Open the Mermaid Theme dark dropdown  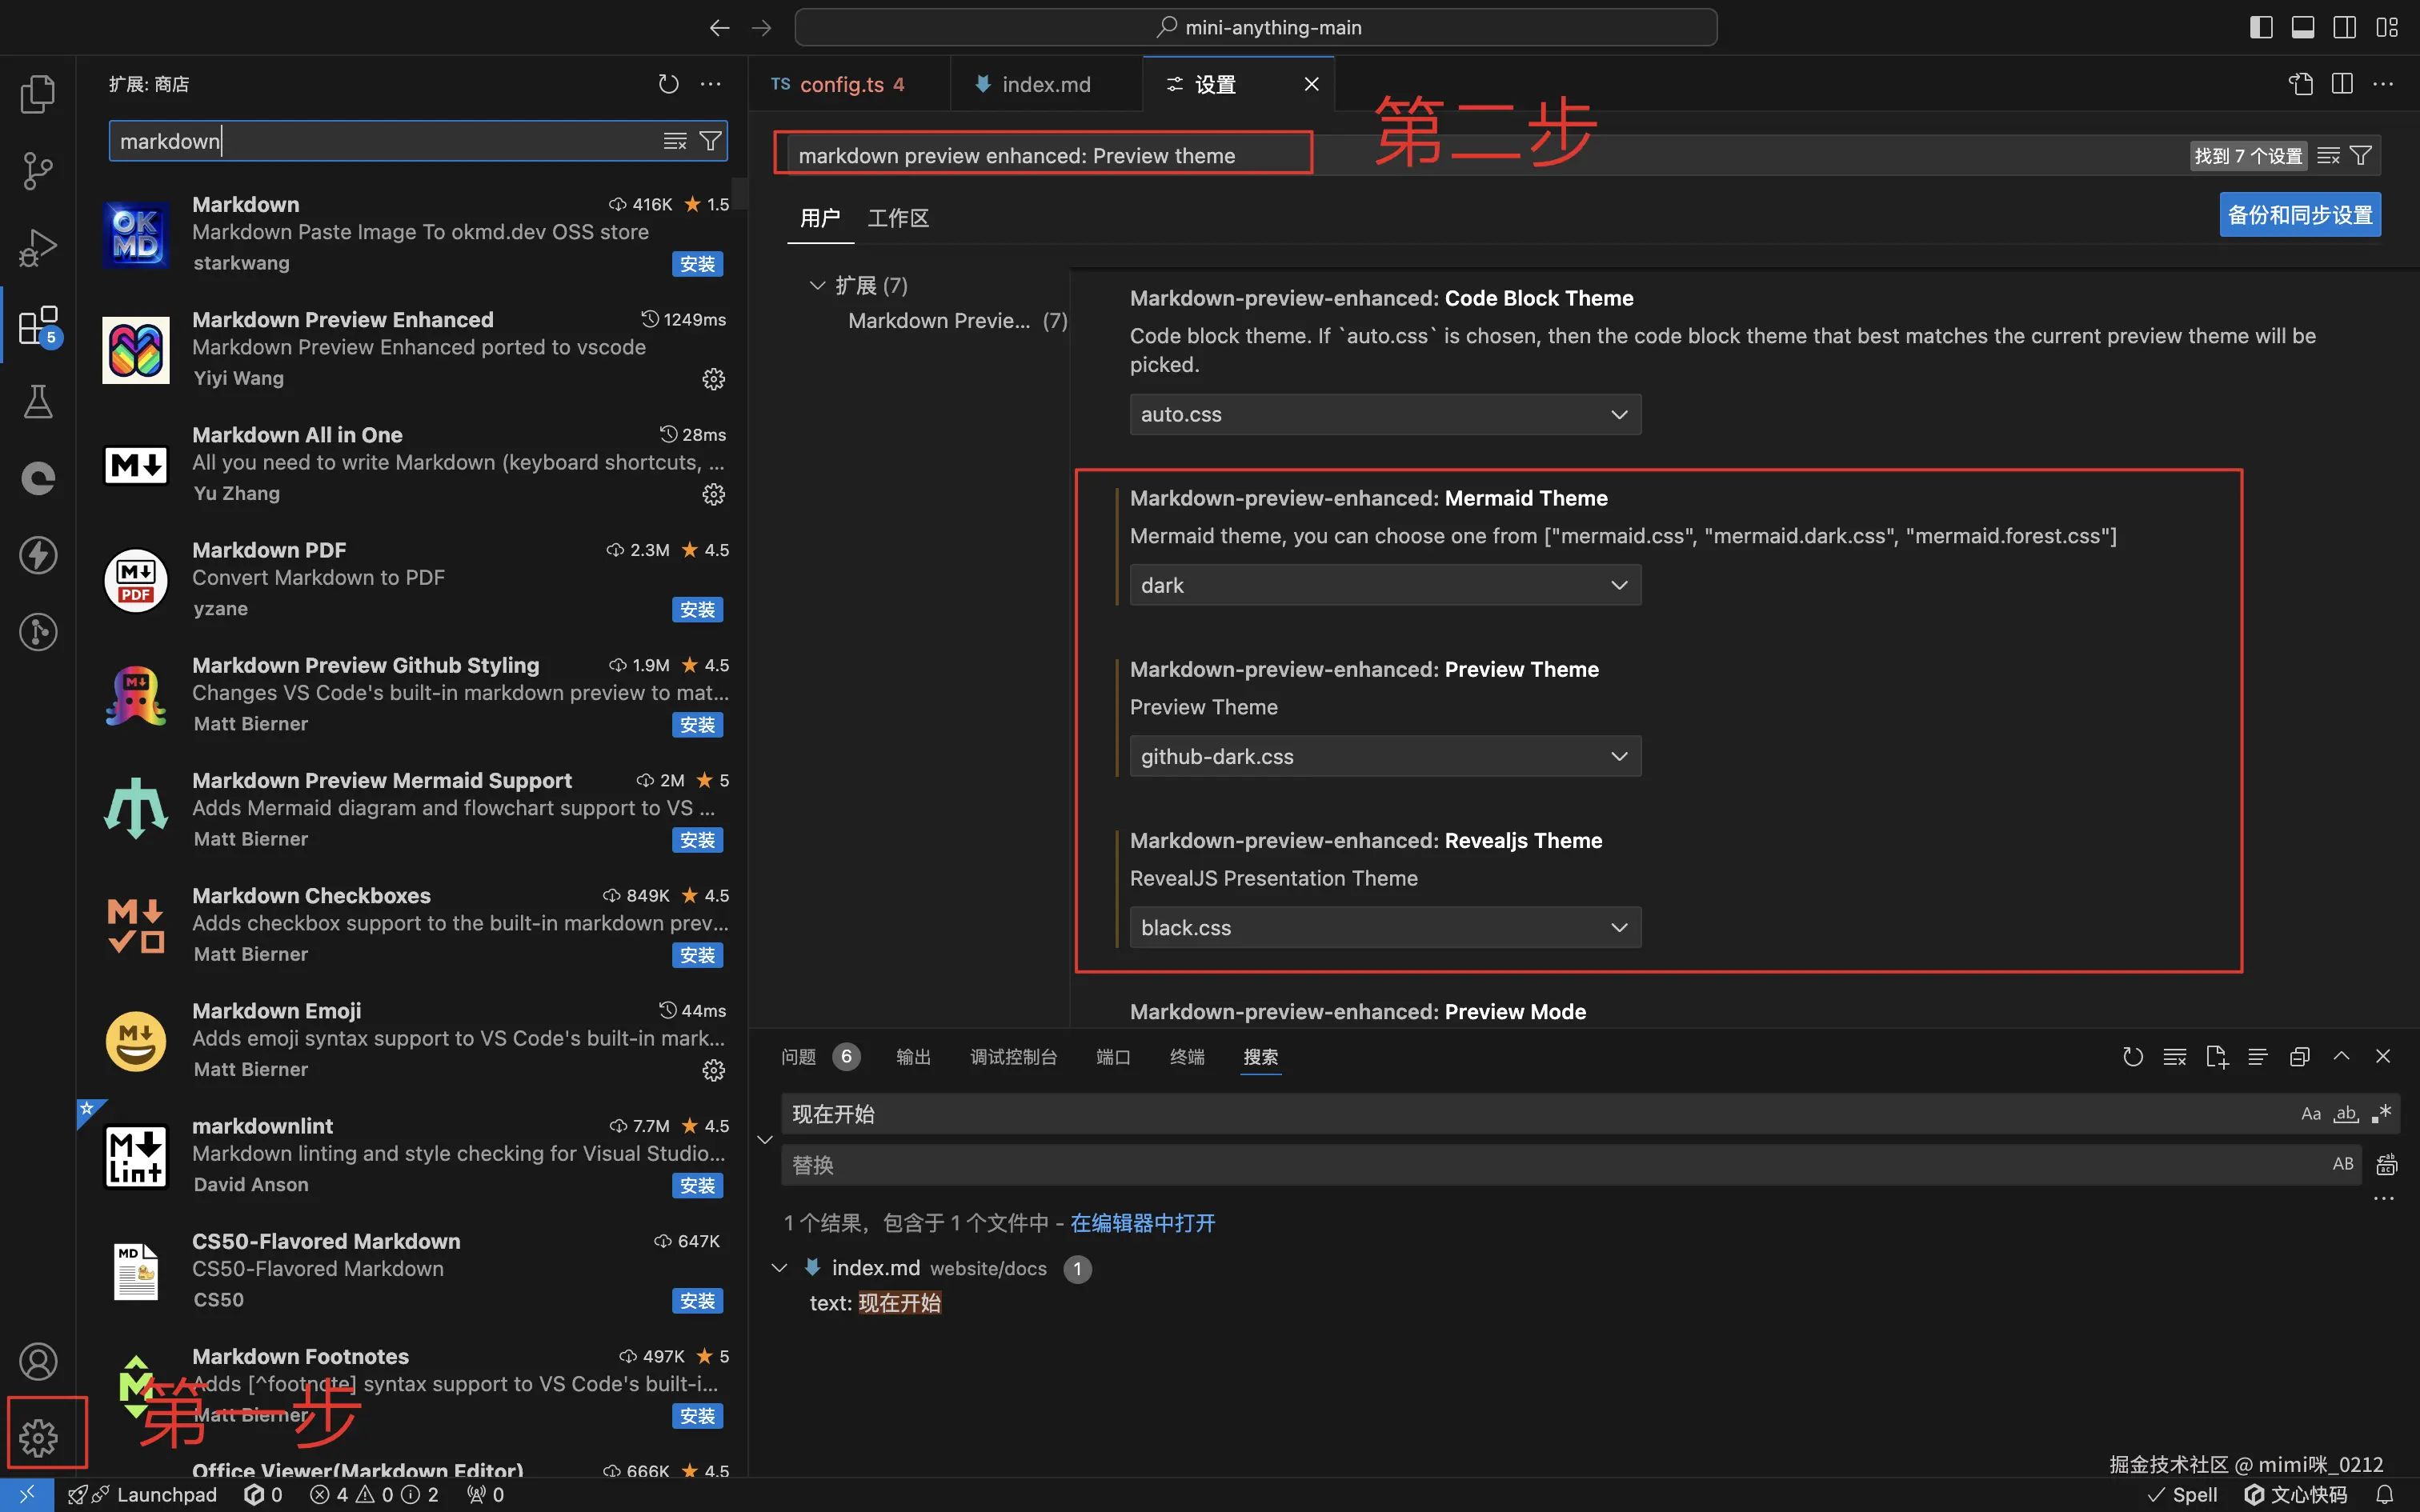point(1384,585)
